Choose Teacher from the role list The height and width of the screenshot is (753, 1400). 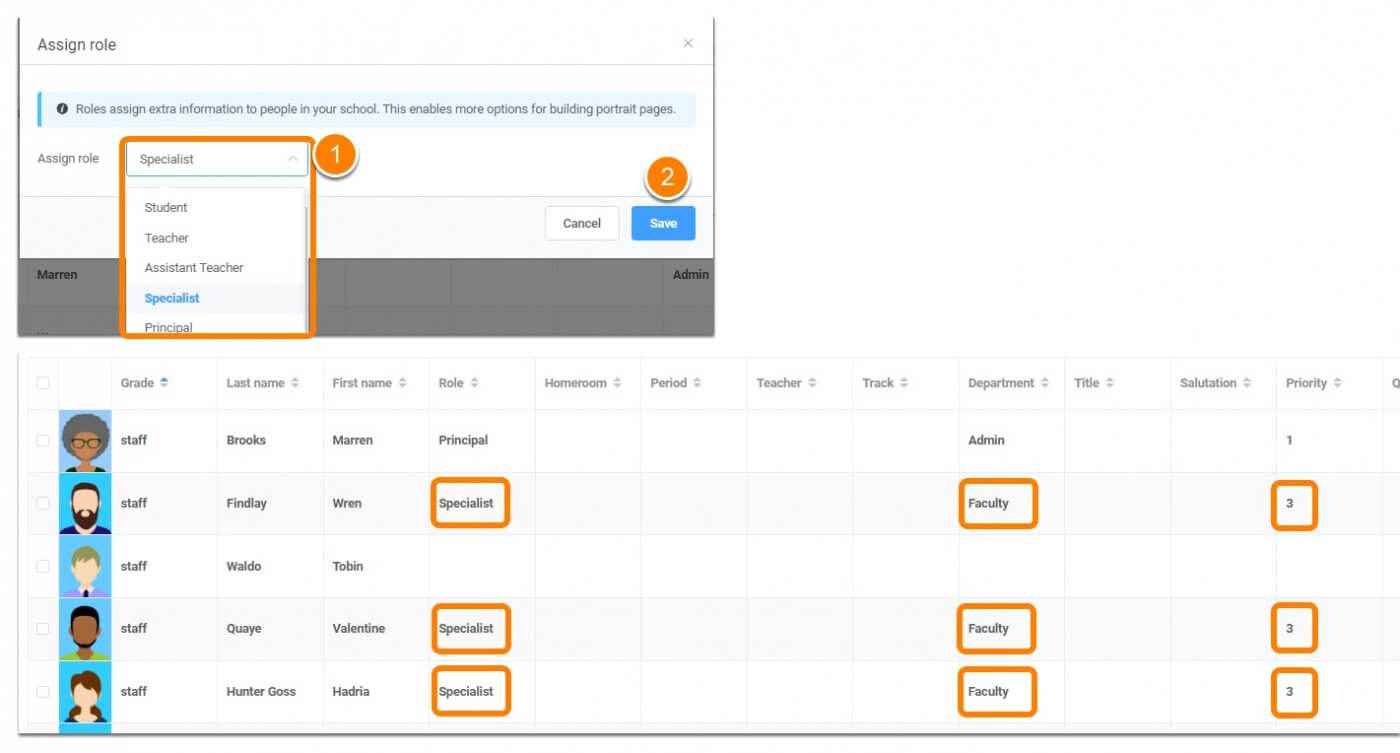167,238
